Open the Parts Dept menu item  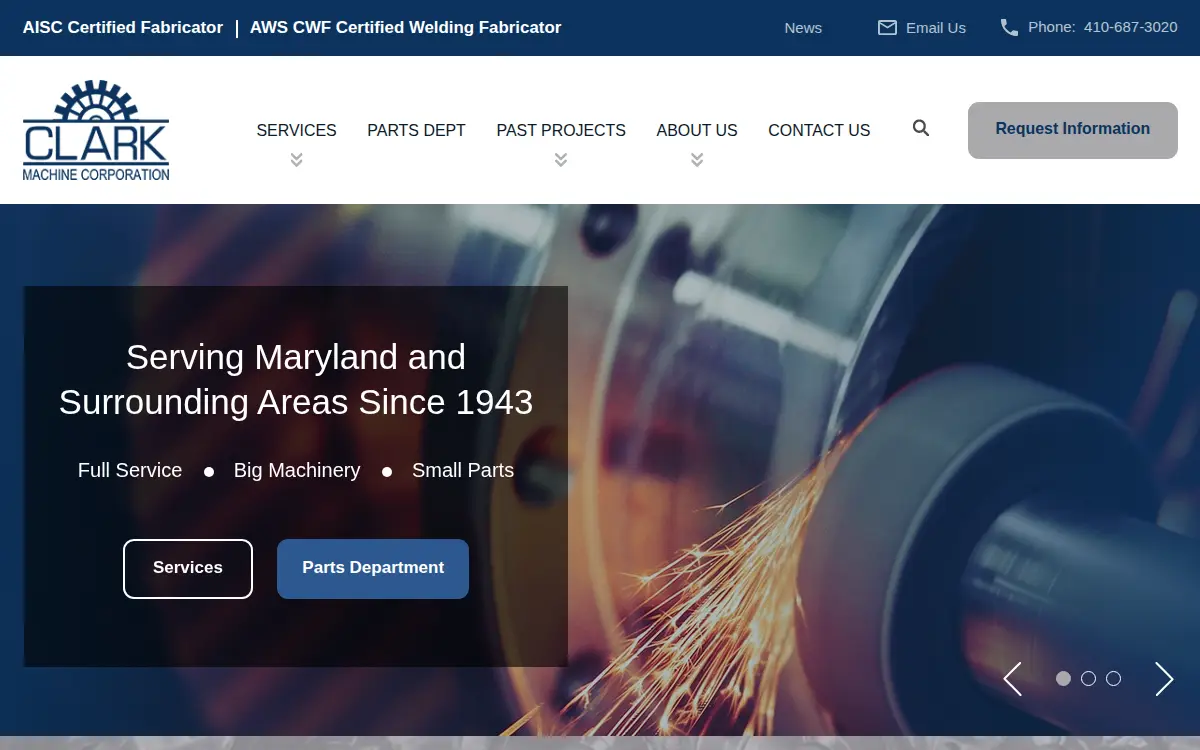point(416,130)
